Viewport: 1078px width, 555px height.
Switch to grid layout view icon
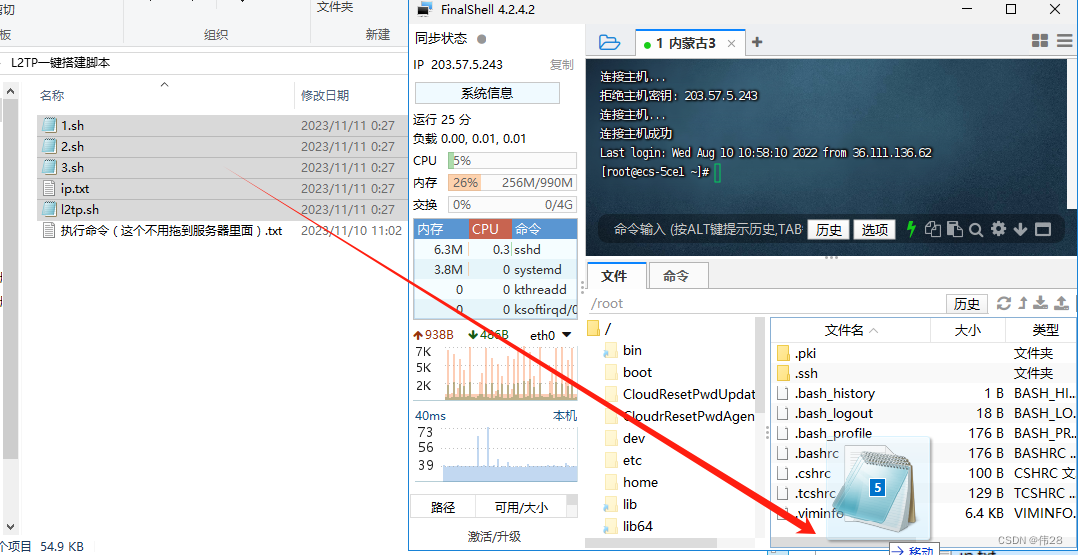[1040, 41]
